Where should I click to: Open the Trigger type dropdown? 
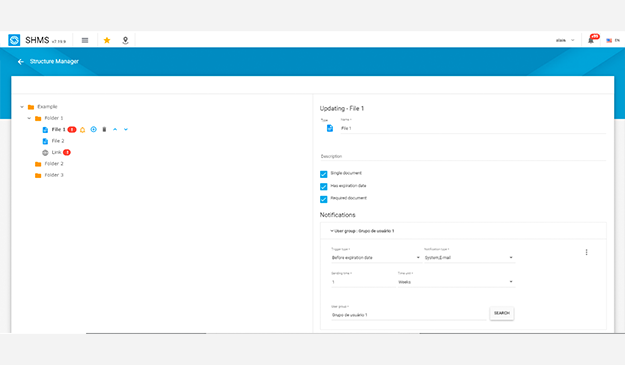tap(376, 258)
